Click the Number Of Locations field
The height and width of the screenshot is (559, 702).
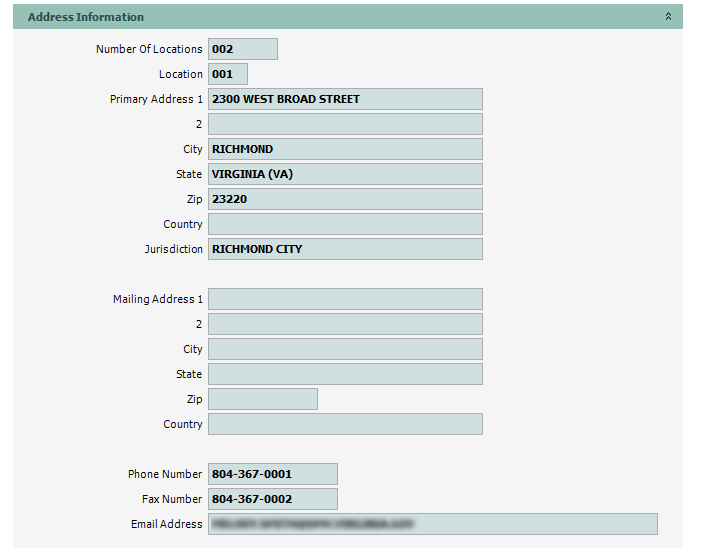click(242, 49)
